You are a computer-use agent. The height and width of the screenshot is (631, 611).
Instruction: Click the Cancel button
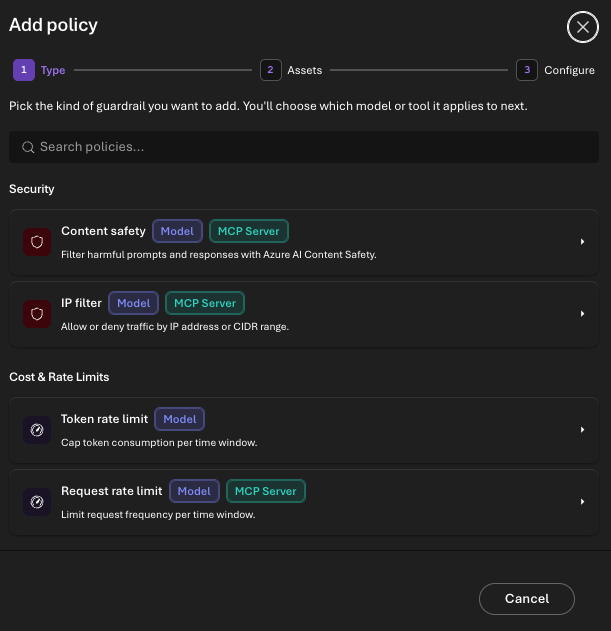(x=526, y=599)
